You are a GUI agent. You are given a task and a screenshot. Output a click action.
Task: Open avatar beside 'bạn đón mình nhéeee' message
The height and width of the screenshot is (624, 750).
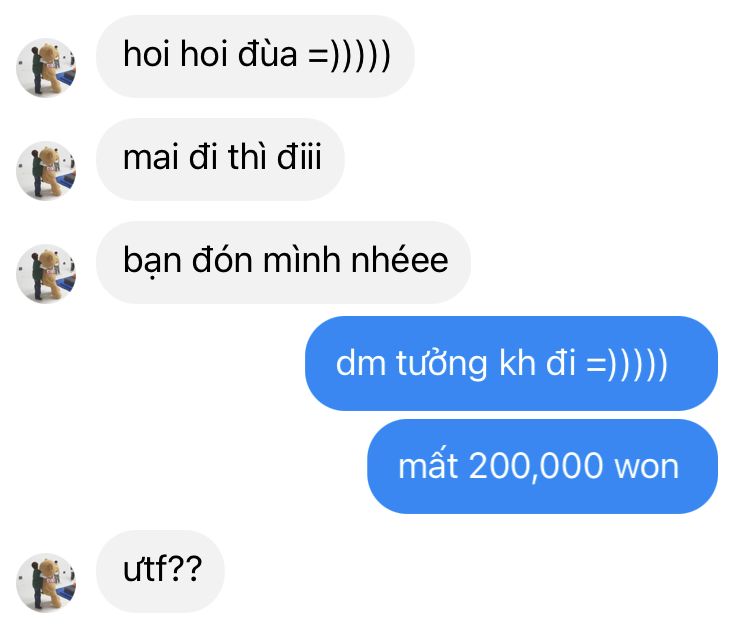(x=46, y=274)
